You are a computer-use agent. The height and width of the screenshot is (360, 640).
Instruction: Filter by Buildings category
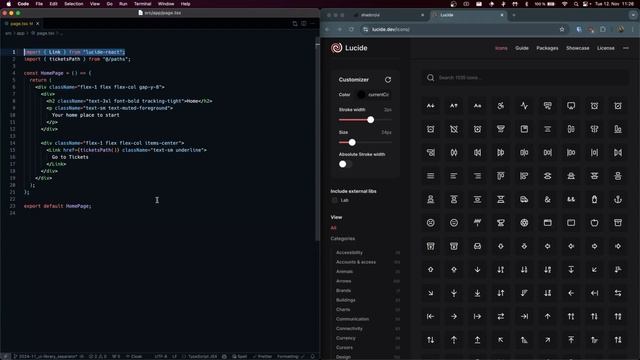click(346, 300)
